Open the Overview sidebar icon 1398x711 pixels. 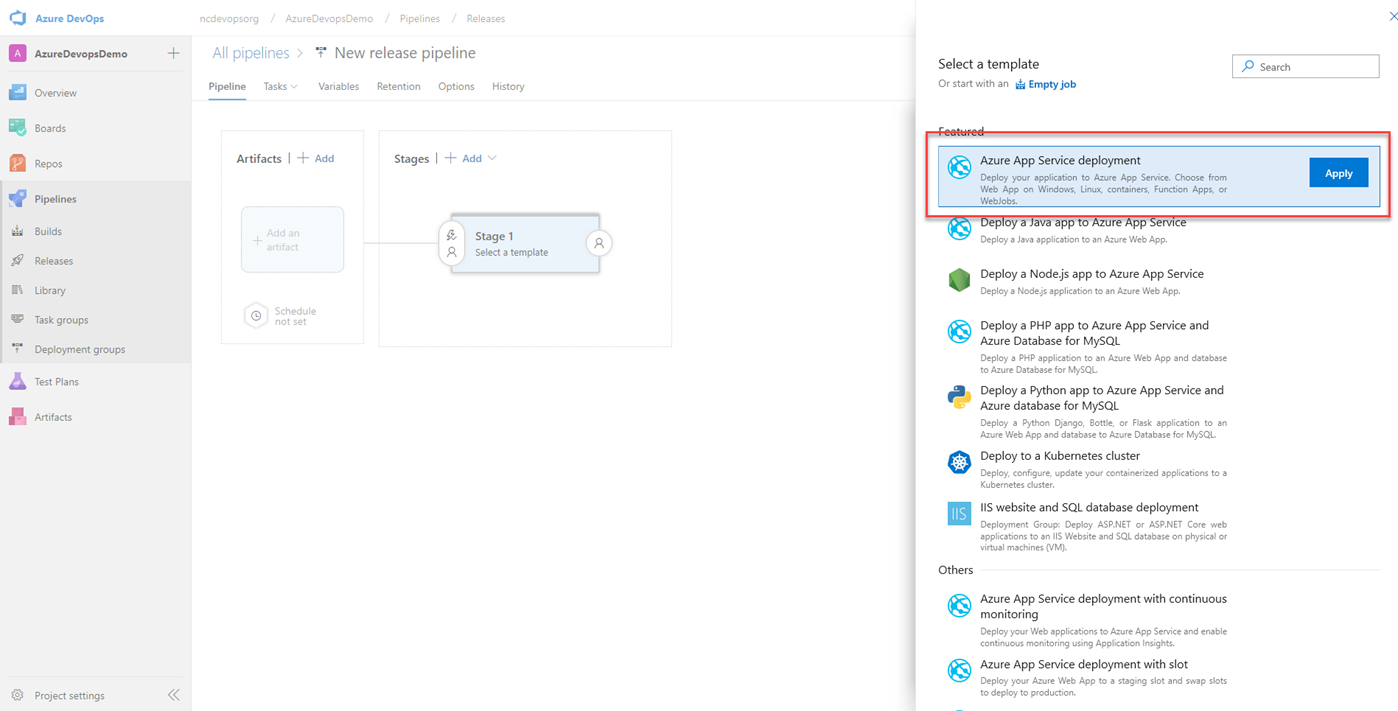[17, 93]
